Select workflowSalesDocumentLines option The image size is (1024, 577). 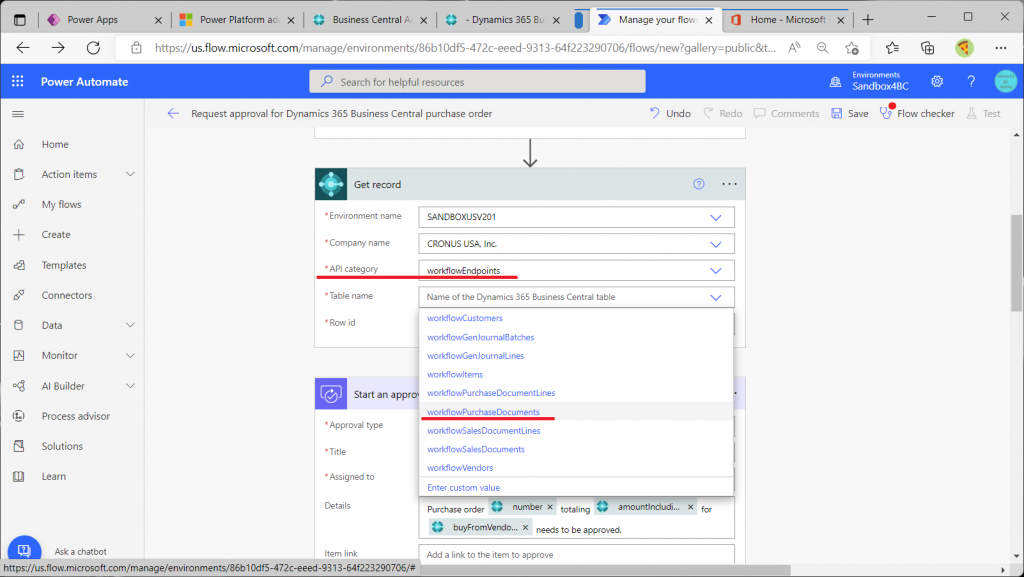pos(576,431)
